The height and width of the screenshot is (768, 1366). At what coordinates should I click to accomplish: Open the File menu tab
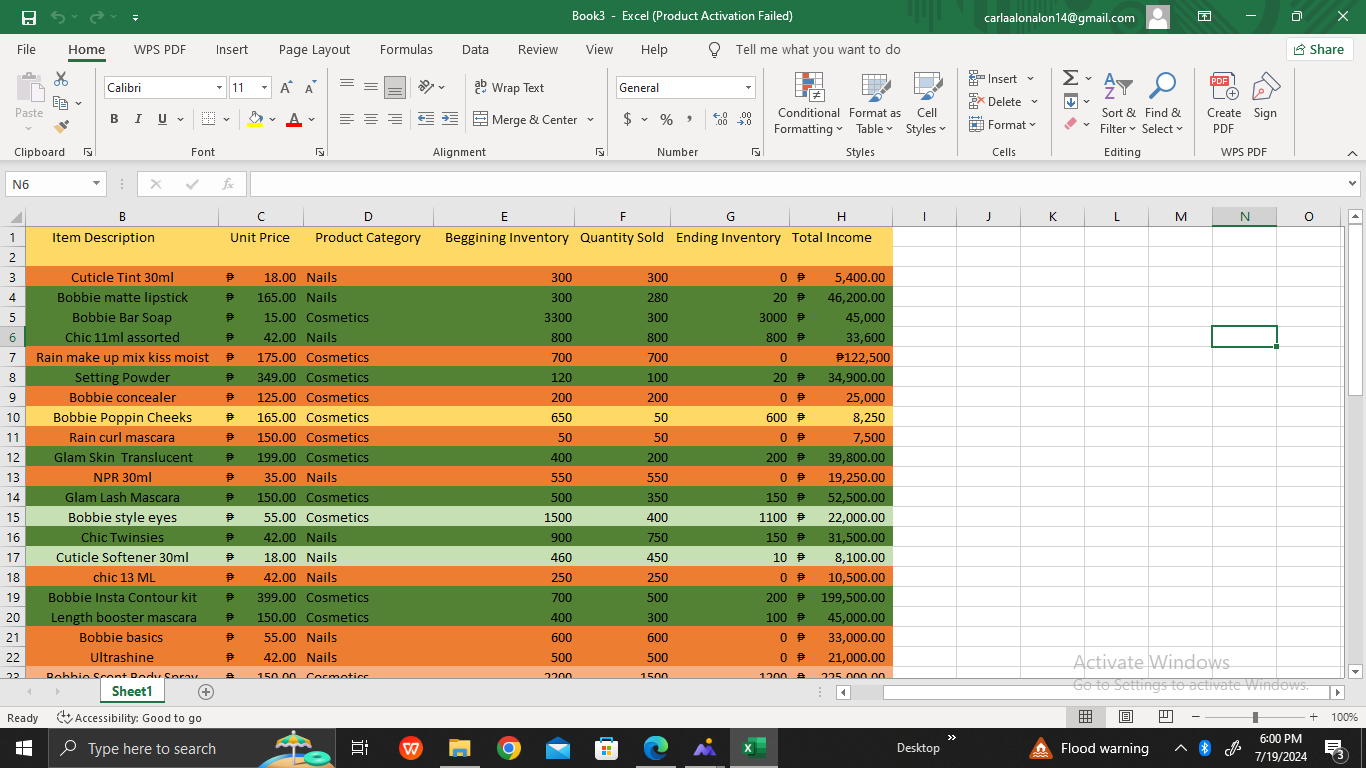[26, 49]
